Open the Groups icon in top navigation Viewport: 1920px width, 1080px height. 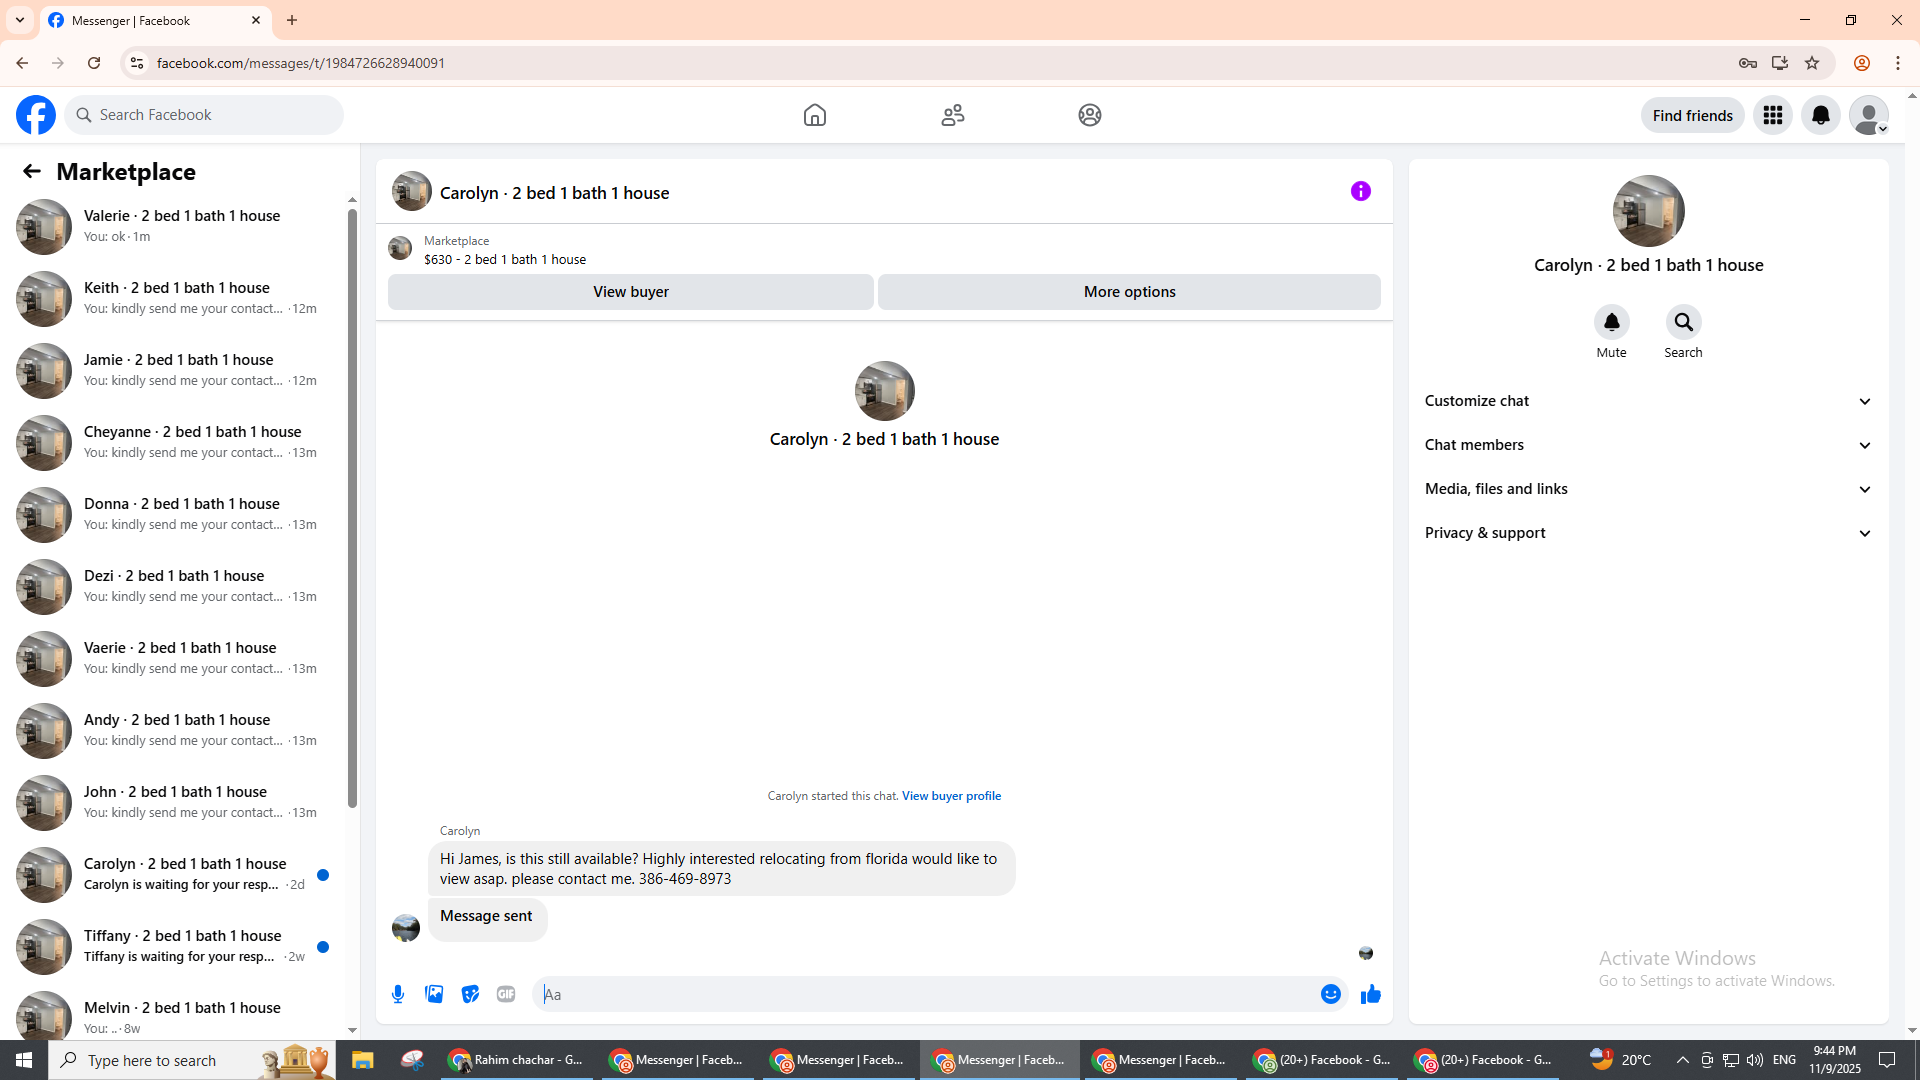(x=1090, y=115)
